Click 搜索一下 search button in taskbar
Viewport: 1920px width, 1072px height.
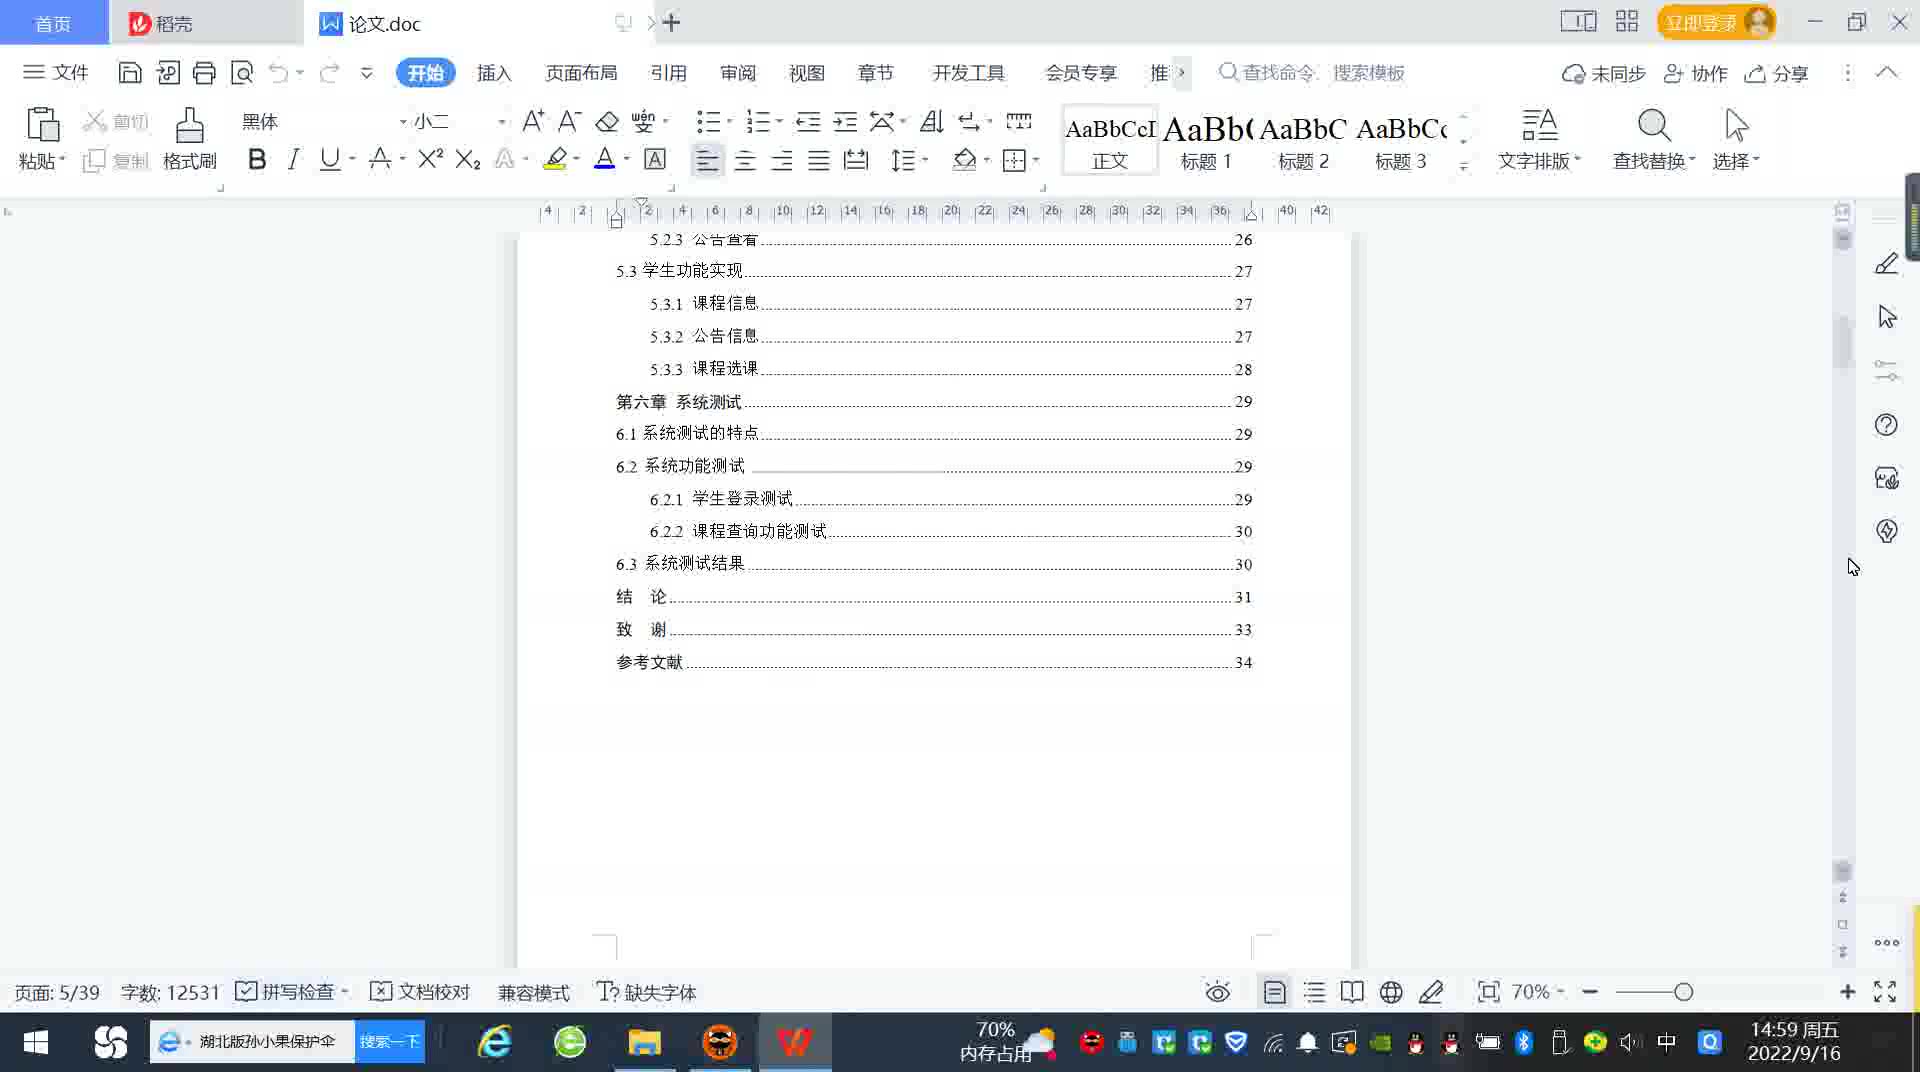390,1041
